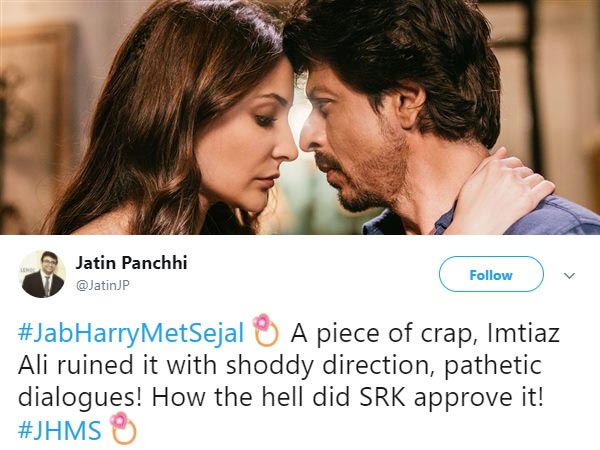Open the #JabHarryMetSejal hashtag

tap(131, 333)
